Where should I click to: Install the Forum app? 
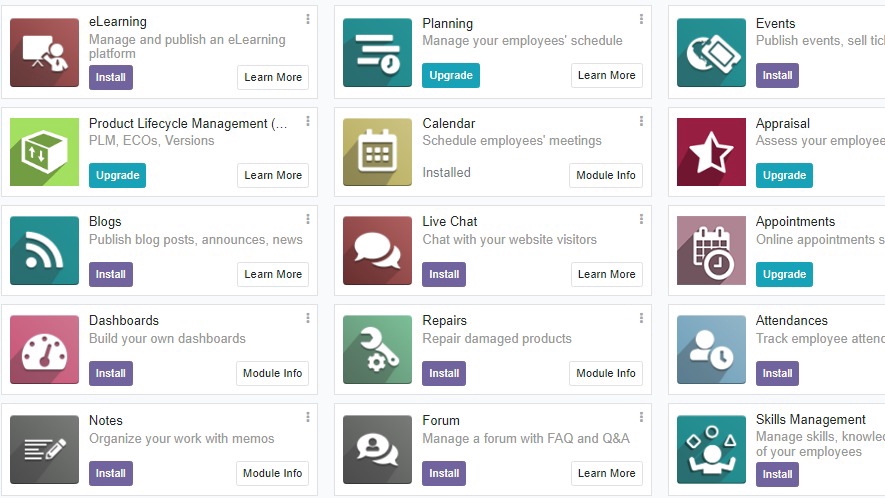click(444, 473)
